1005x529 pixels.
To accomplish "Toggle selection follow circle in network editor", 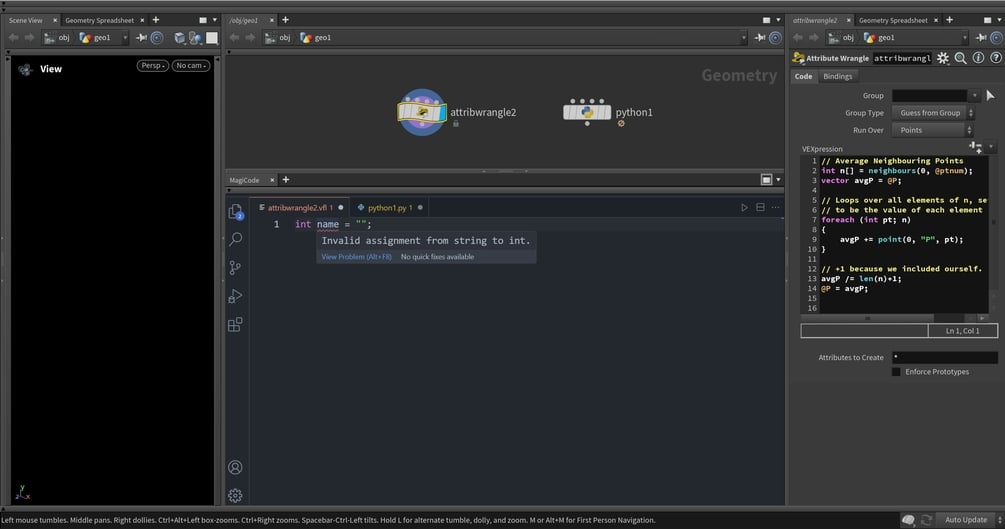I will pyautogui.click(x=775, y=38).
